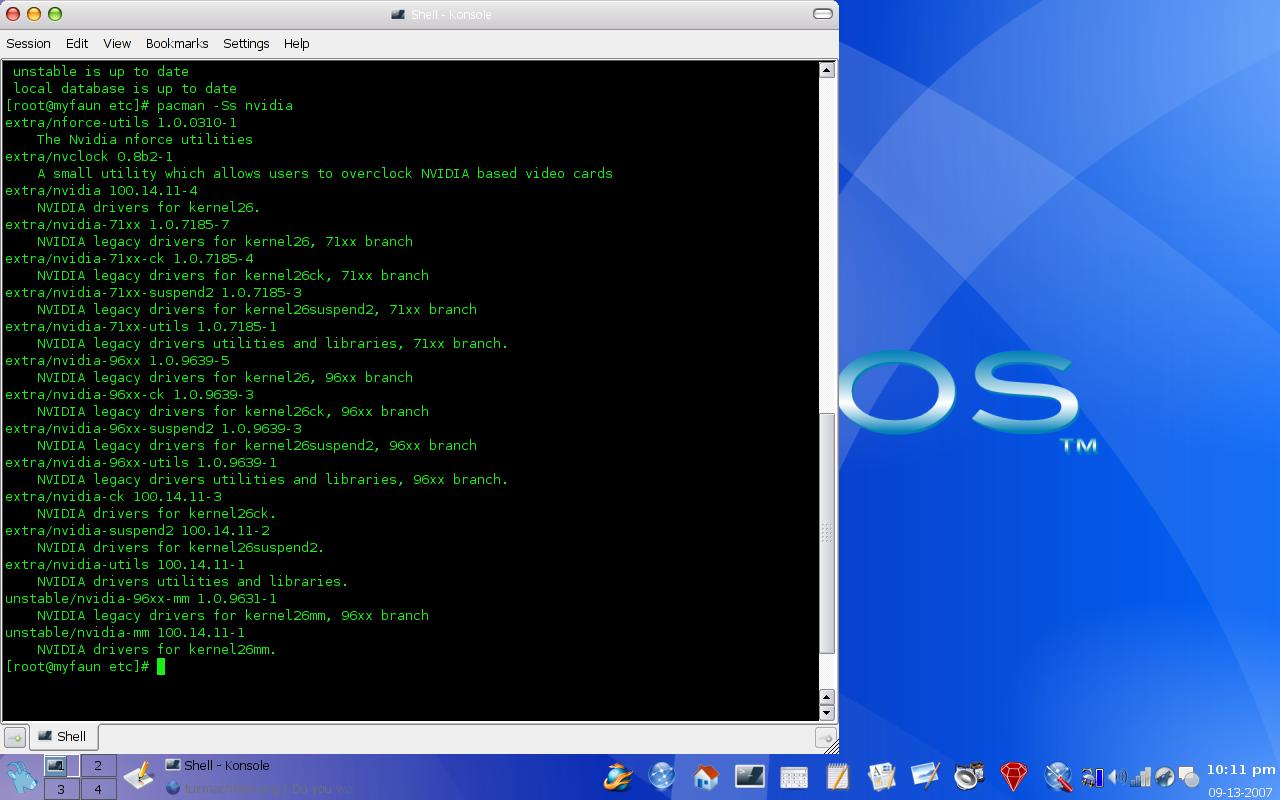Open the Edit menu
Screen dimensions: 1280x800
[x=77, y=43]
